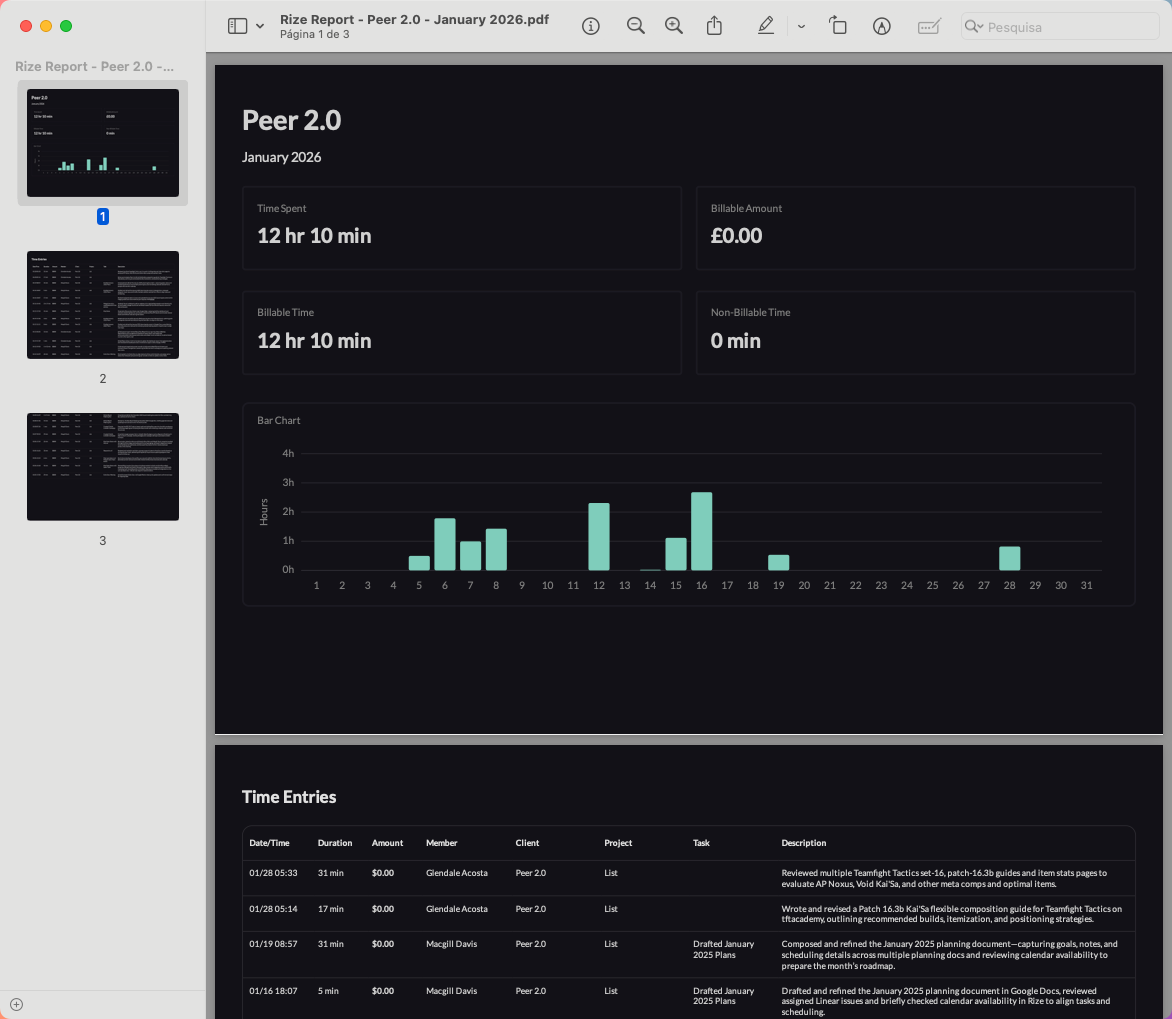The image size is (1172, 1019).
Task: Select the highlight pen tool
Action: pyautogui.click(x=766, y=26)
